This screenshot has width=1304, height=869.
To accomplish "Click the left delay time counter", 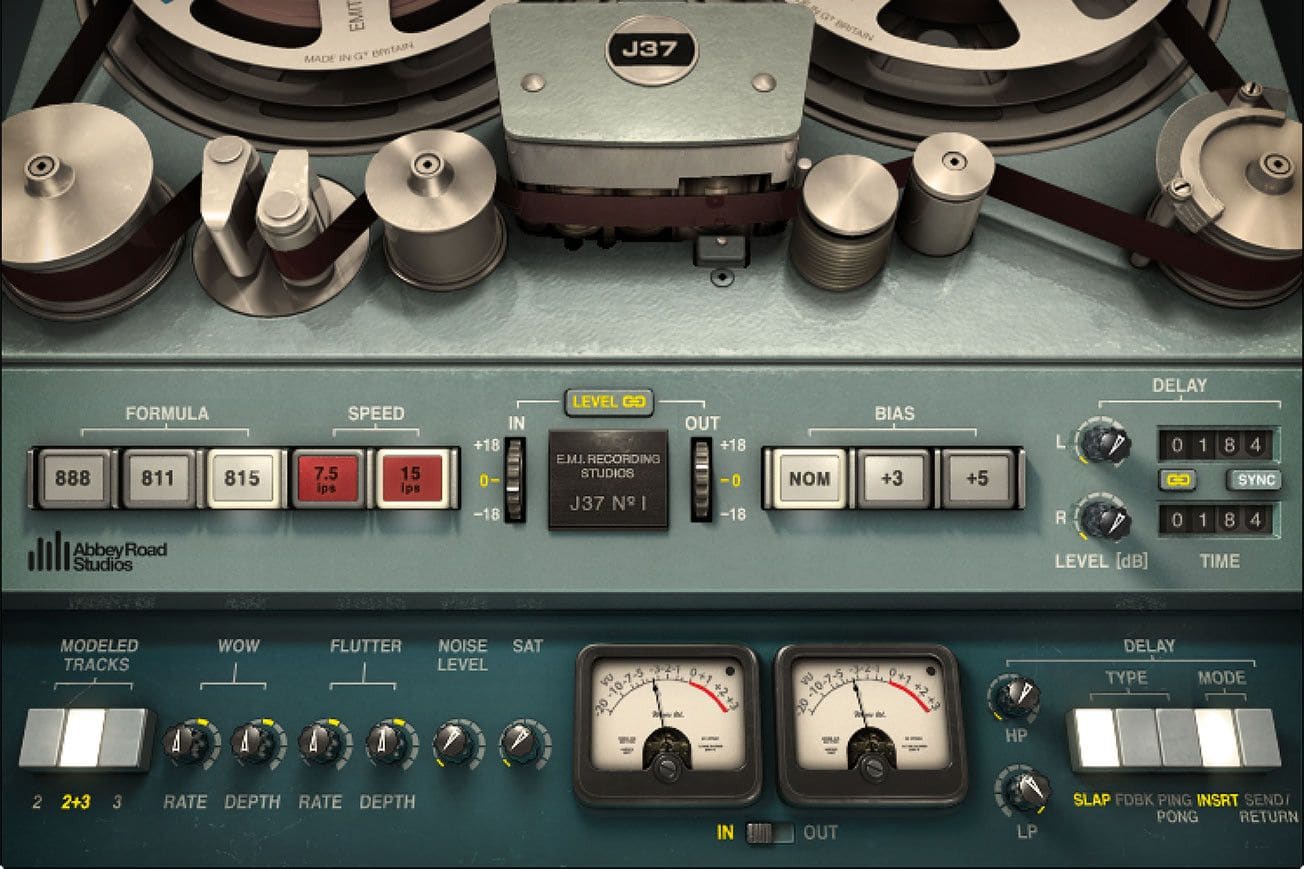I will [x=1215, y=443].
